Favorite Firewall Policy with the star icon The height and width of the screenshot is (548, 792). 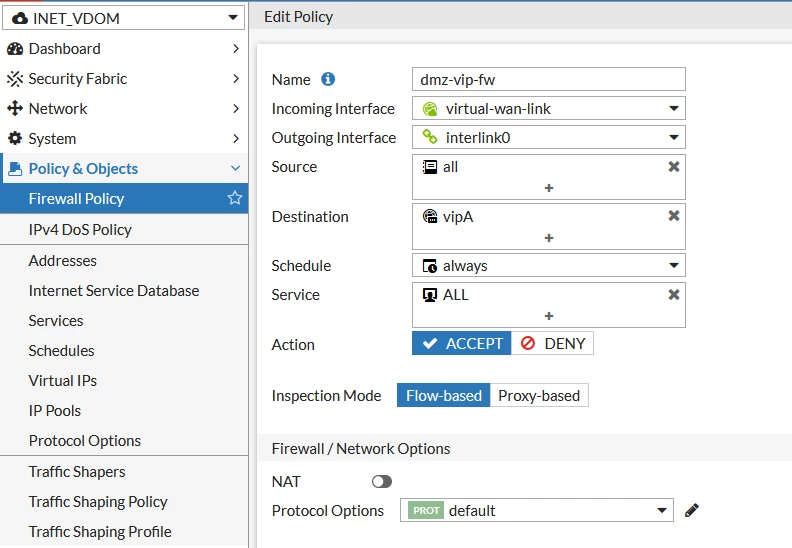[235, 198]
